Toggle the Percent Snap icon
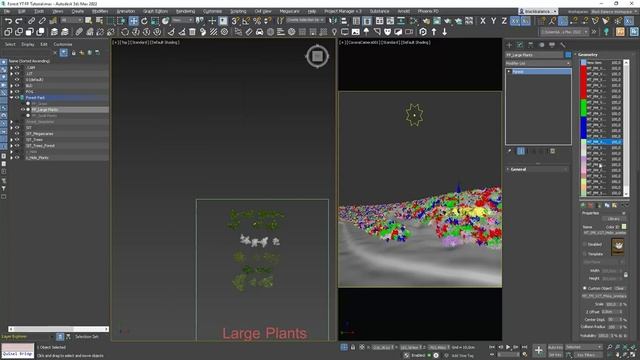Image resolution: width=640 pixels, height=360 pixels. 257,20
